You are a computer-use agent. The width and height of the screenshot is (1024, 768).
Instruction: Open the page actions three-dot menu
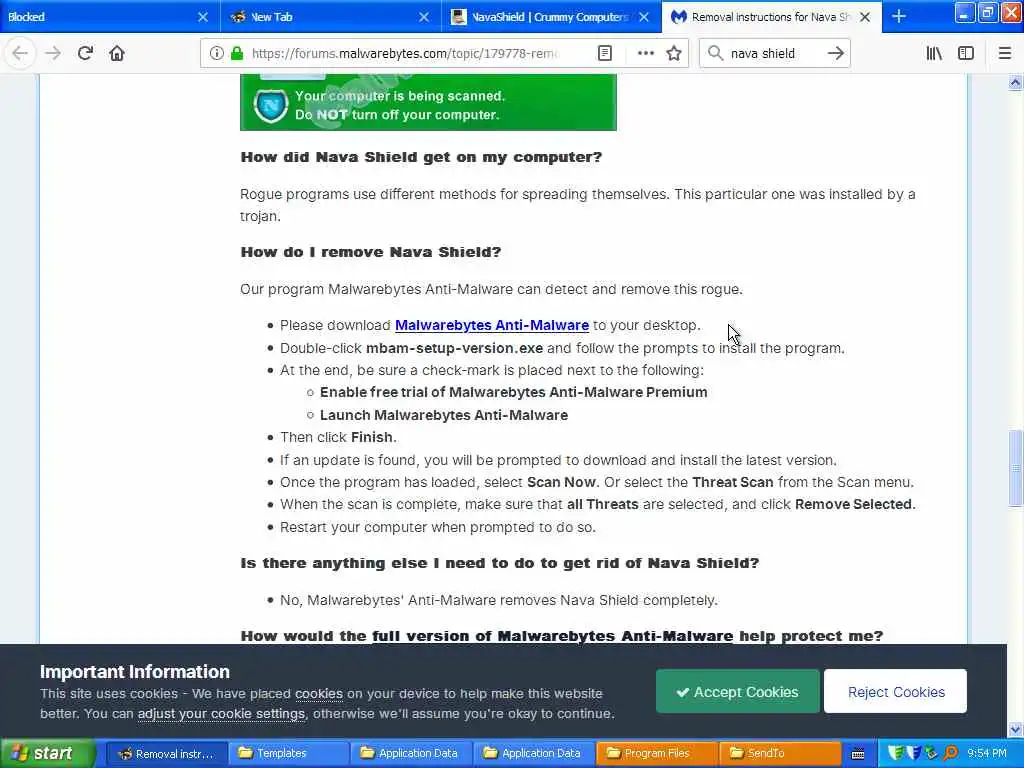[645, 53]
